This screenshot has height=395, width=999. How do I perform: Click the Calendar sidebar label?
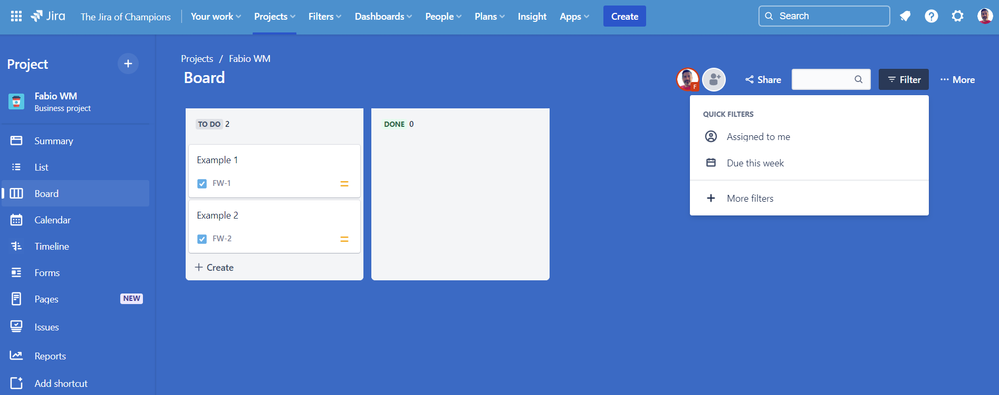[x=52, y=220]
